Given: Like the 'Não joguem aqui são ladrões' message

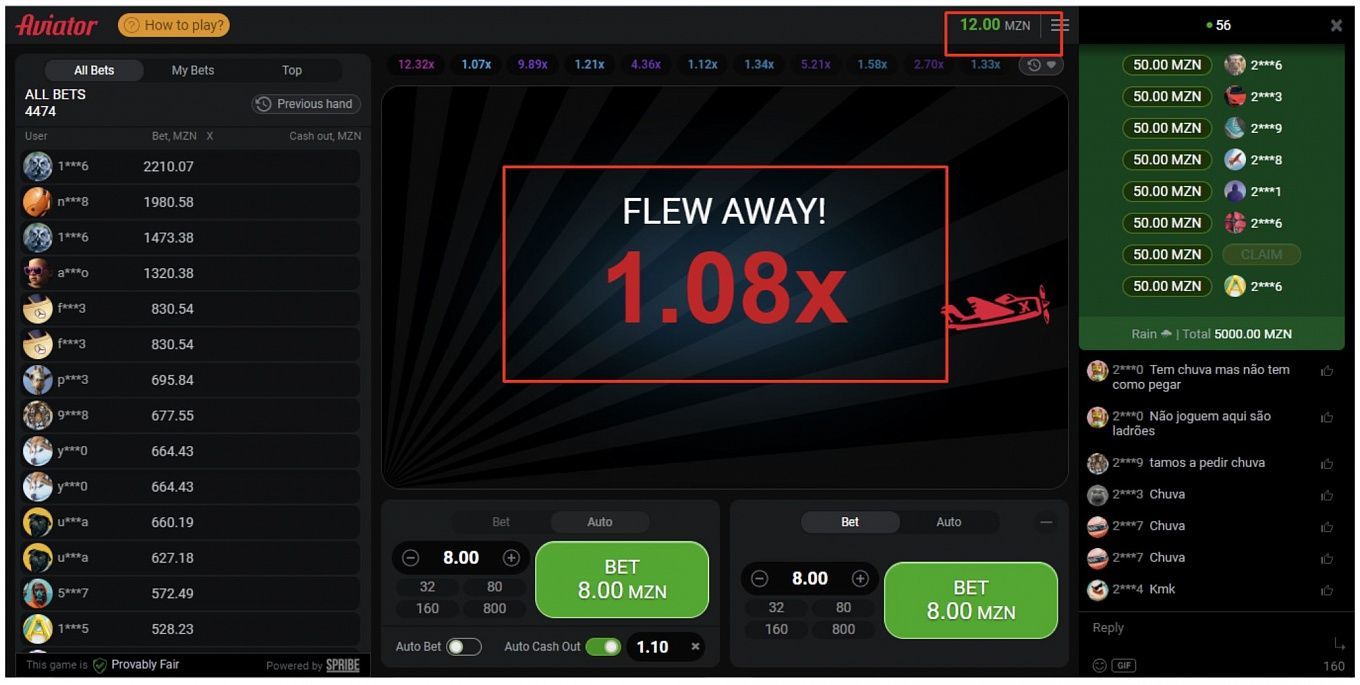Looking at the screenshot, I should pyautogui.click(x=1327, y=417).
